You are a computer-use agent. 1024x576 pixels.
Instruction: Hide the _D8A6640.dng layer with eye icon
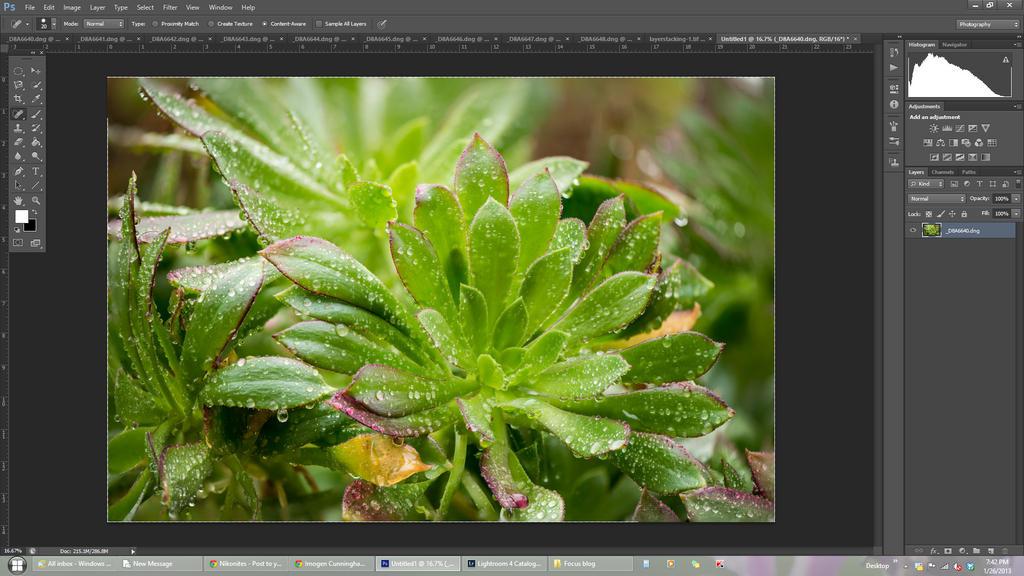(912, 230)
